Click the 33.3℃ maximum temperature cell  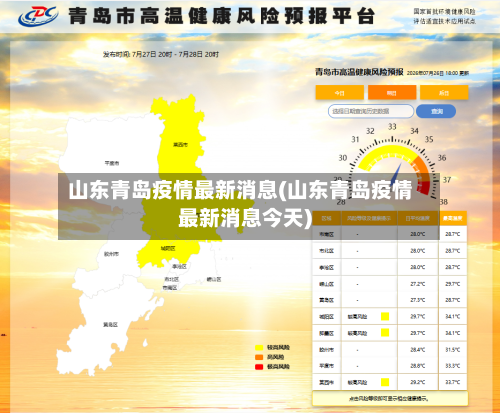453,366
